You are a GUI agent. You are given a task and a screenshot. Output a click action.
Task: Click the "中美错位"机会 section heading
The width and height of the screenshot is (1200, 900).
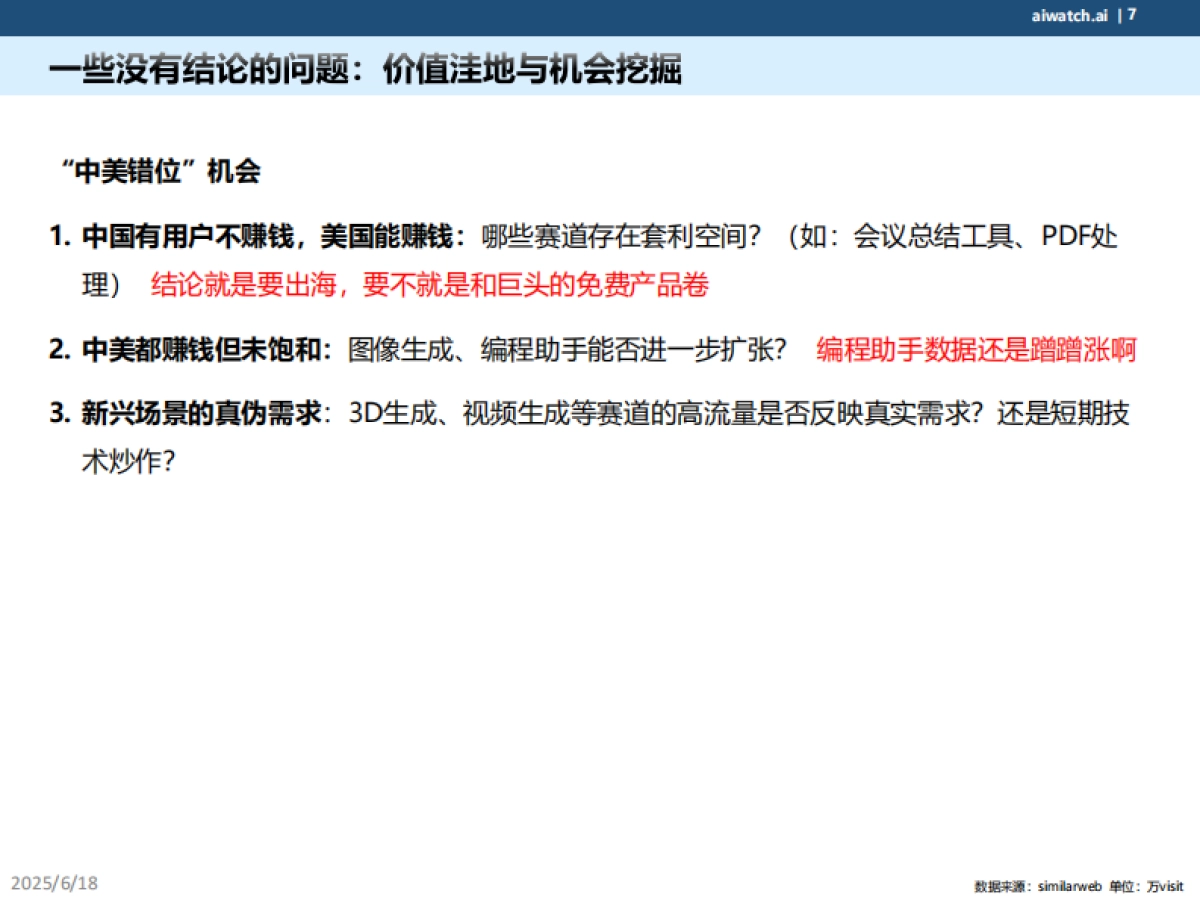(161, 169)
